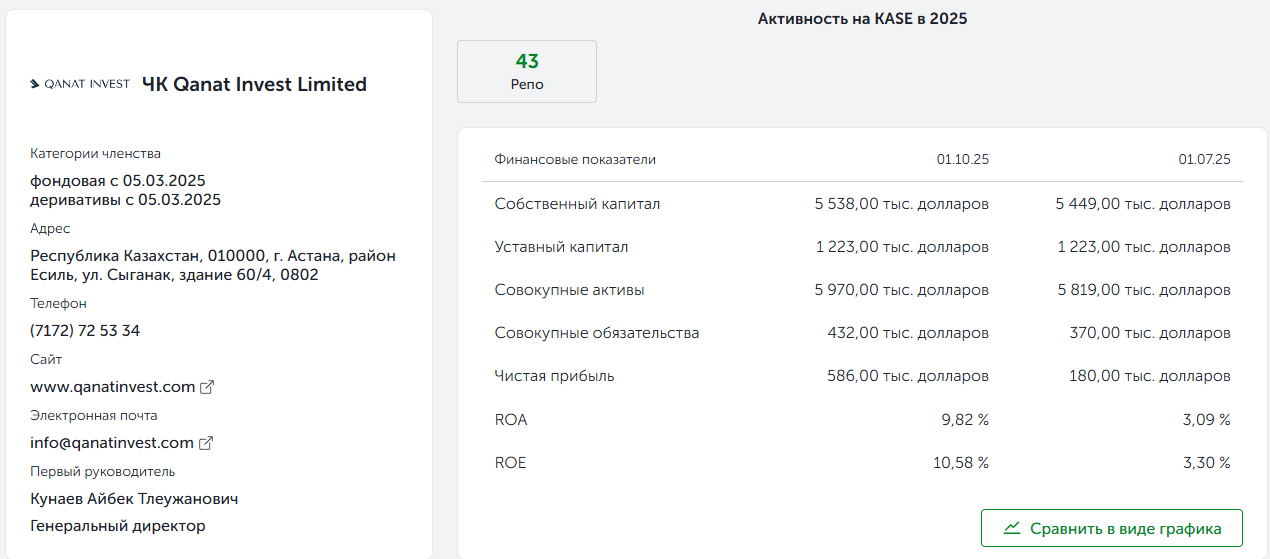The height and width of the screenshot is (559, 1270).
Task: Click the Qanat Invest logo image
Action: click(80, 84)
